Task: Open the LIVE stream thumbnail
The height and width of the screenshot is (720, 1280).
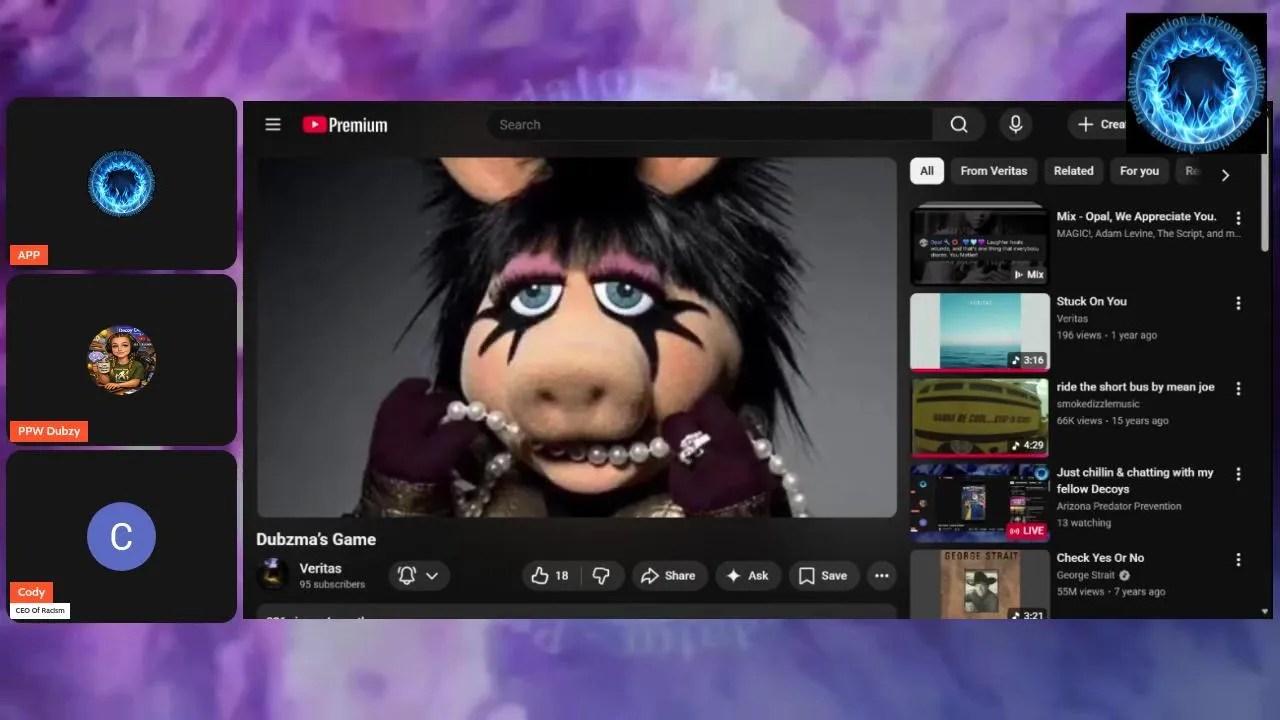Action: [x=980, y=503]
